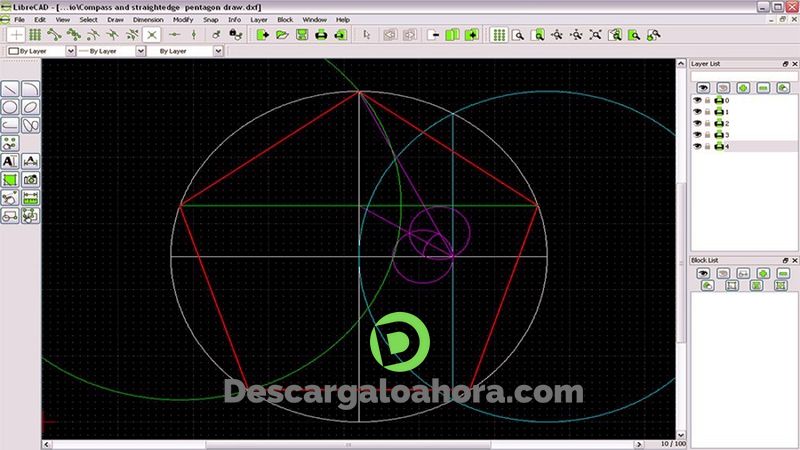
Task: Click the Auto Zoom icon
Action: click(x=595, y=35)
